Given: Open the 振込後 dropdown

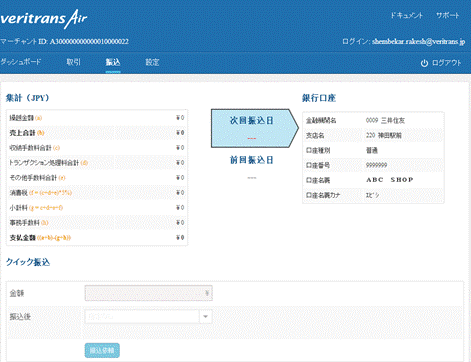Looking at the screenshot, I should tap(148, 317).
